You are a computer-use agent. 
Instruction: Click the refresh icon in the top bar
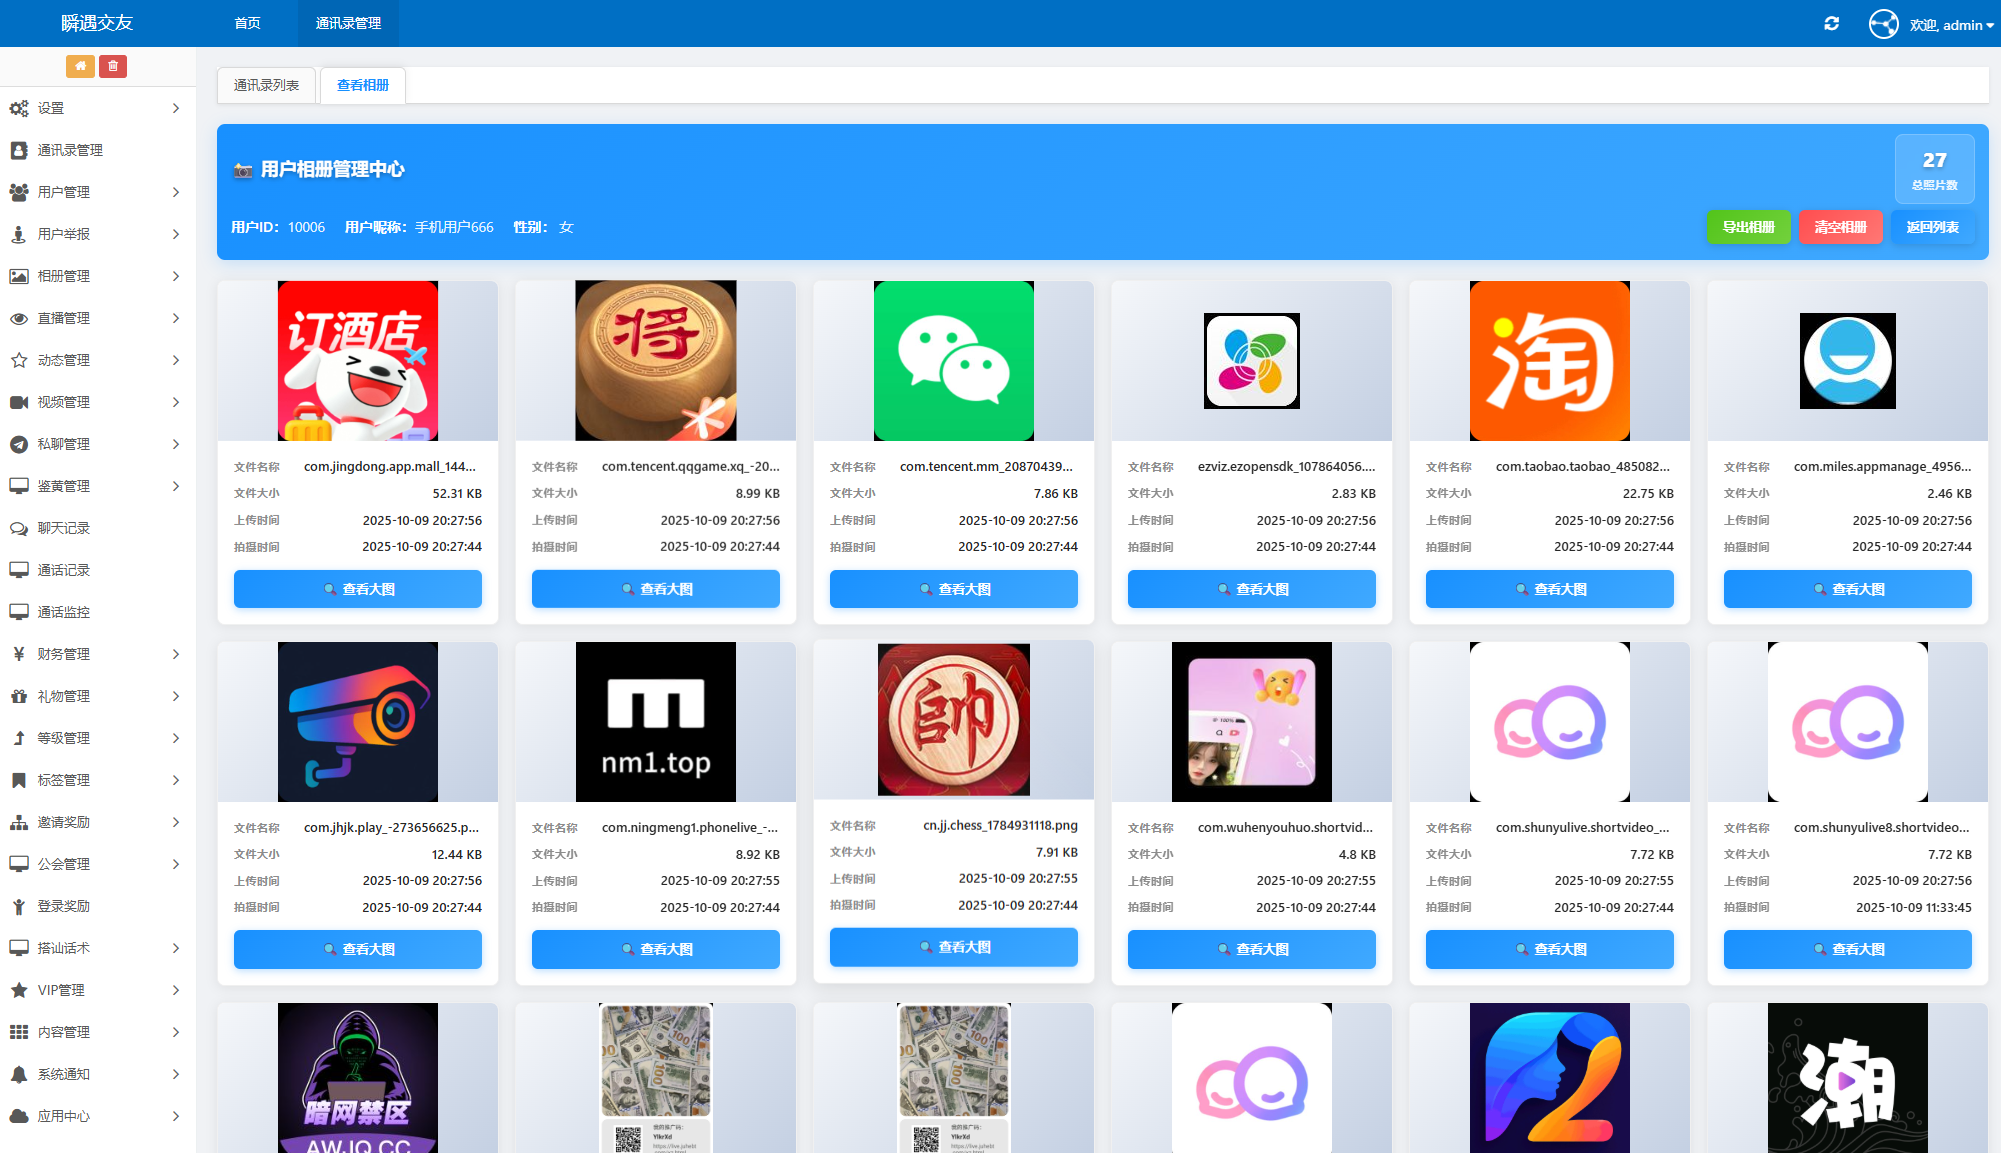pos(1832,23)
